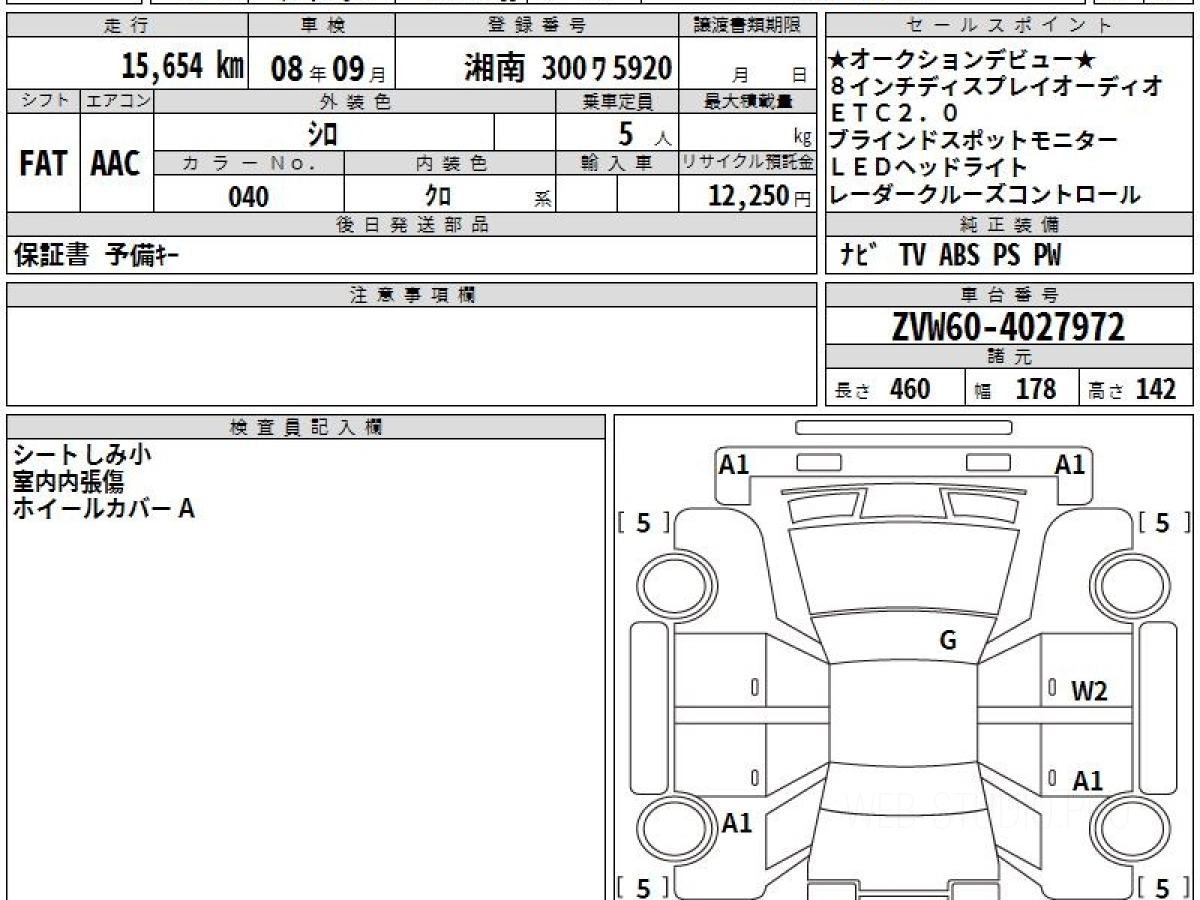Click the 最大積載量 header
The height and width of the screenshot is (900, 1200).
click(747, 101)
